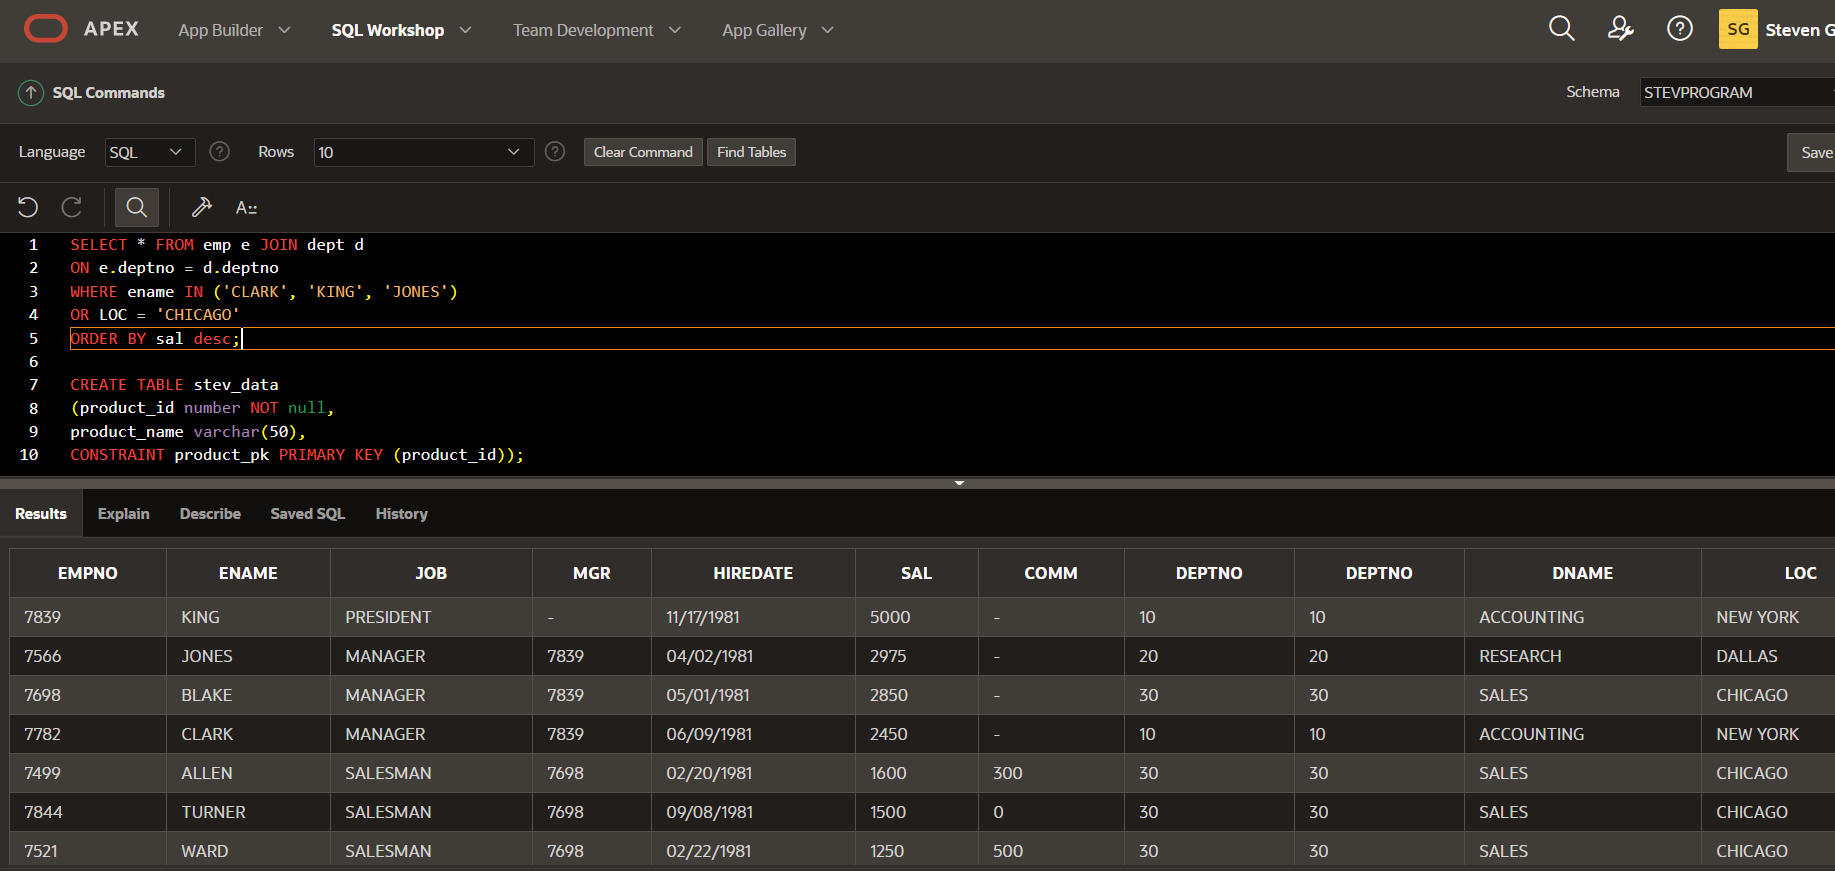
Task: Click the CONSTRAINT product_pk line
Action: [297, 455]
